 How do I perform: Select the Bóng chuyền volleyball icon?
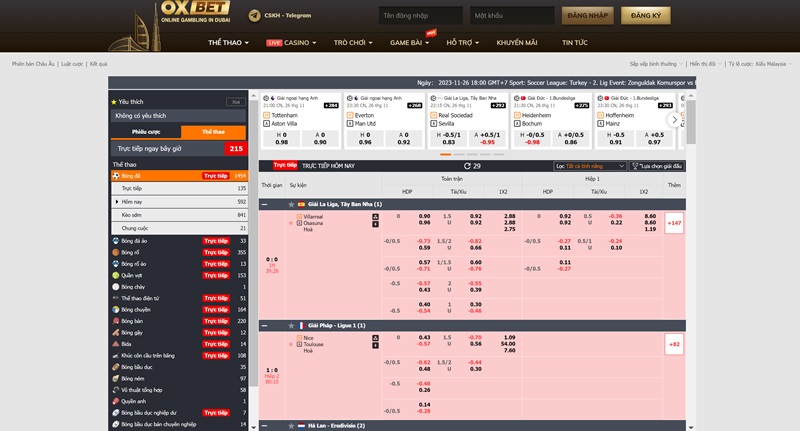[116, 310]
